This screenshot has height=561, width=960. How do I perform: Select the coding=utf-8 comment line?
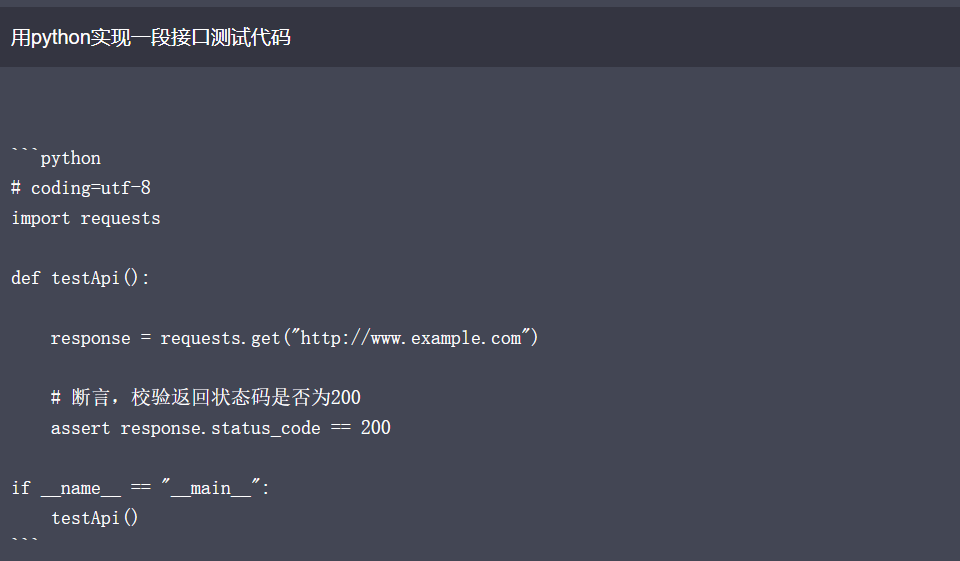point(81,188)
